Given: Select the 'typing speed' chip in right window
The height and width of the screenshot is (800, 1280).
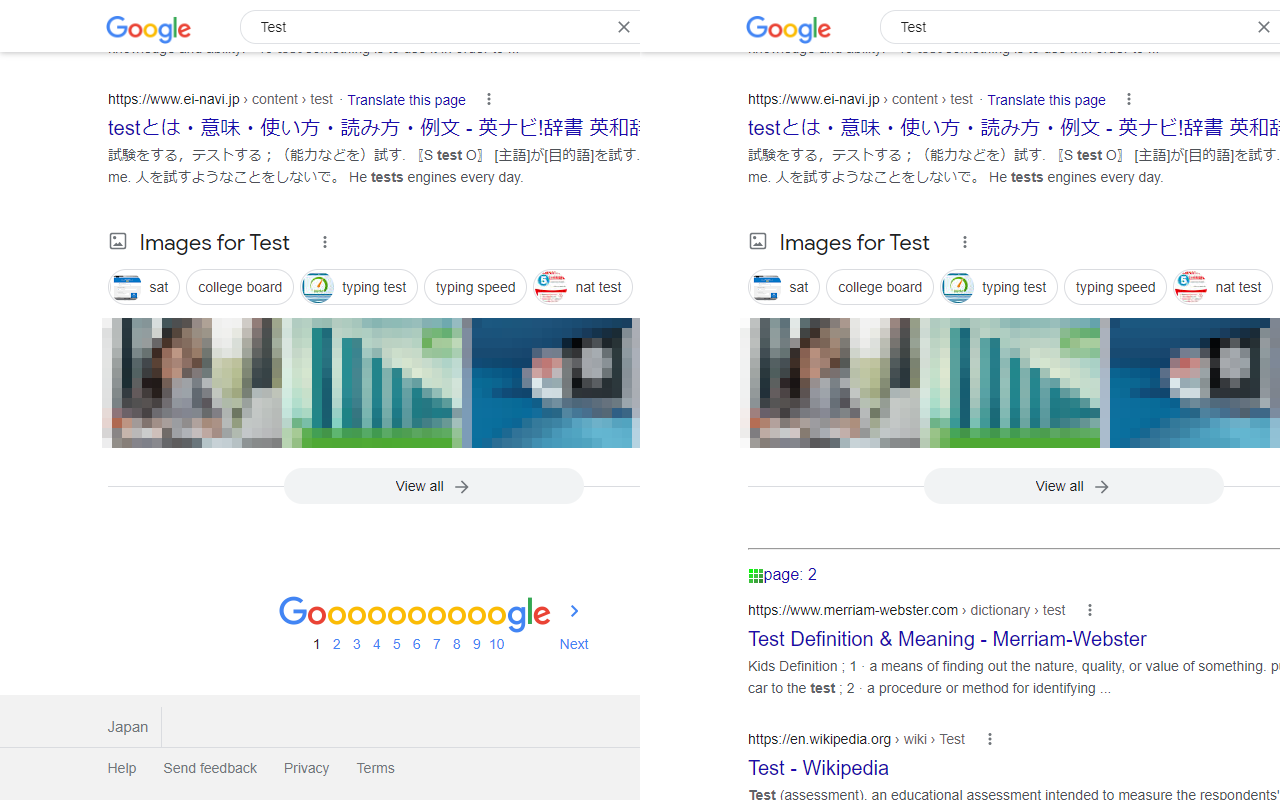Looking at the screenshot, I should [1115, 287].
